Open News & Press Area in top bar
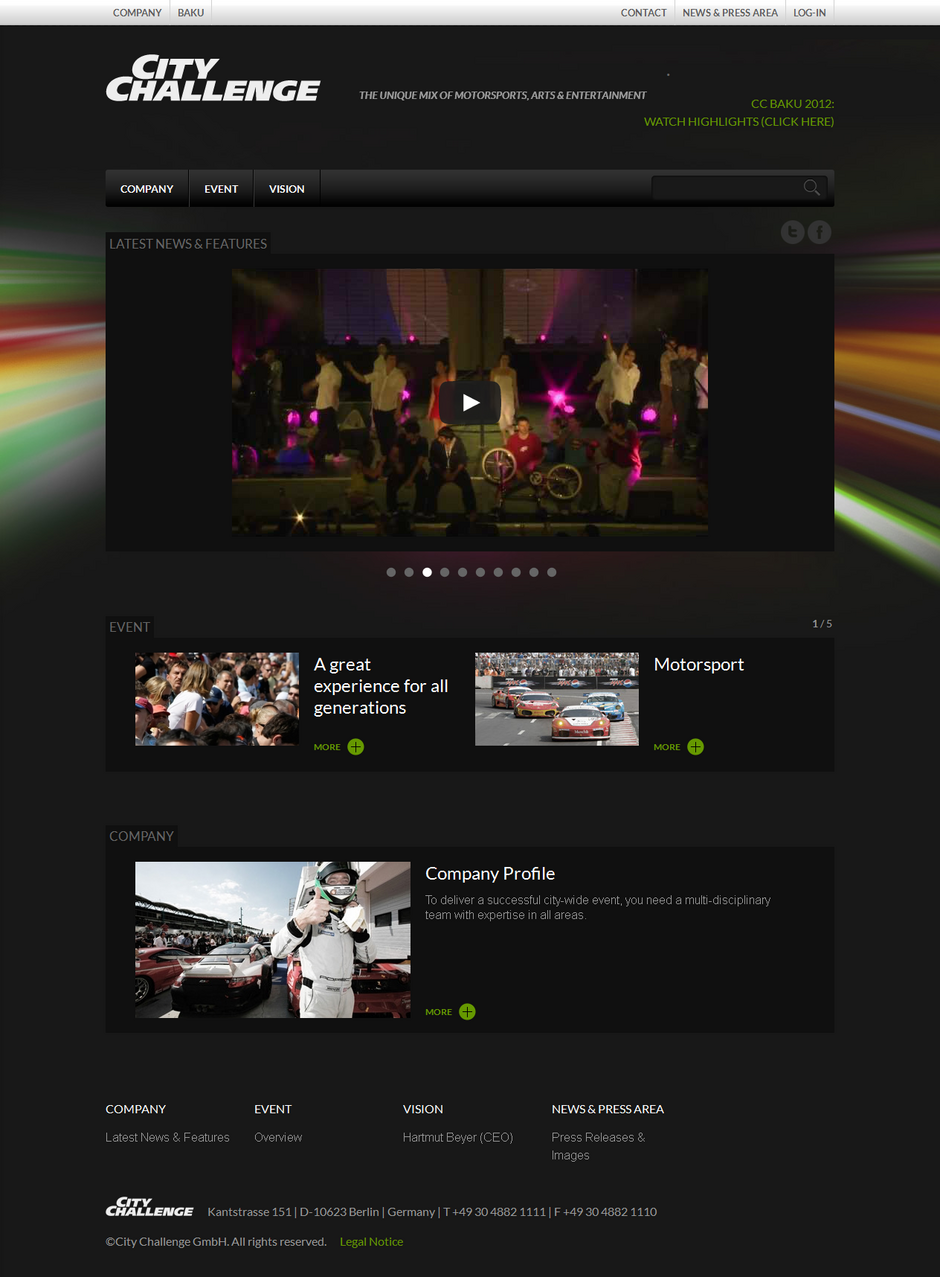Screen dimensions: 940x1277 730,13
